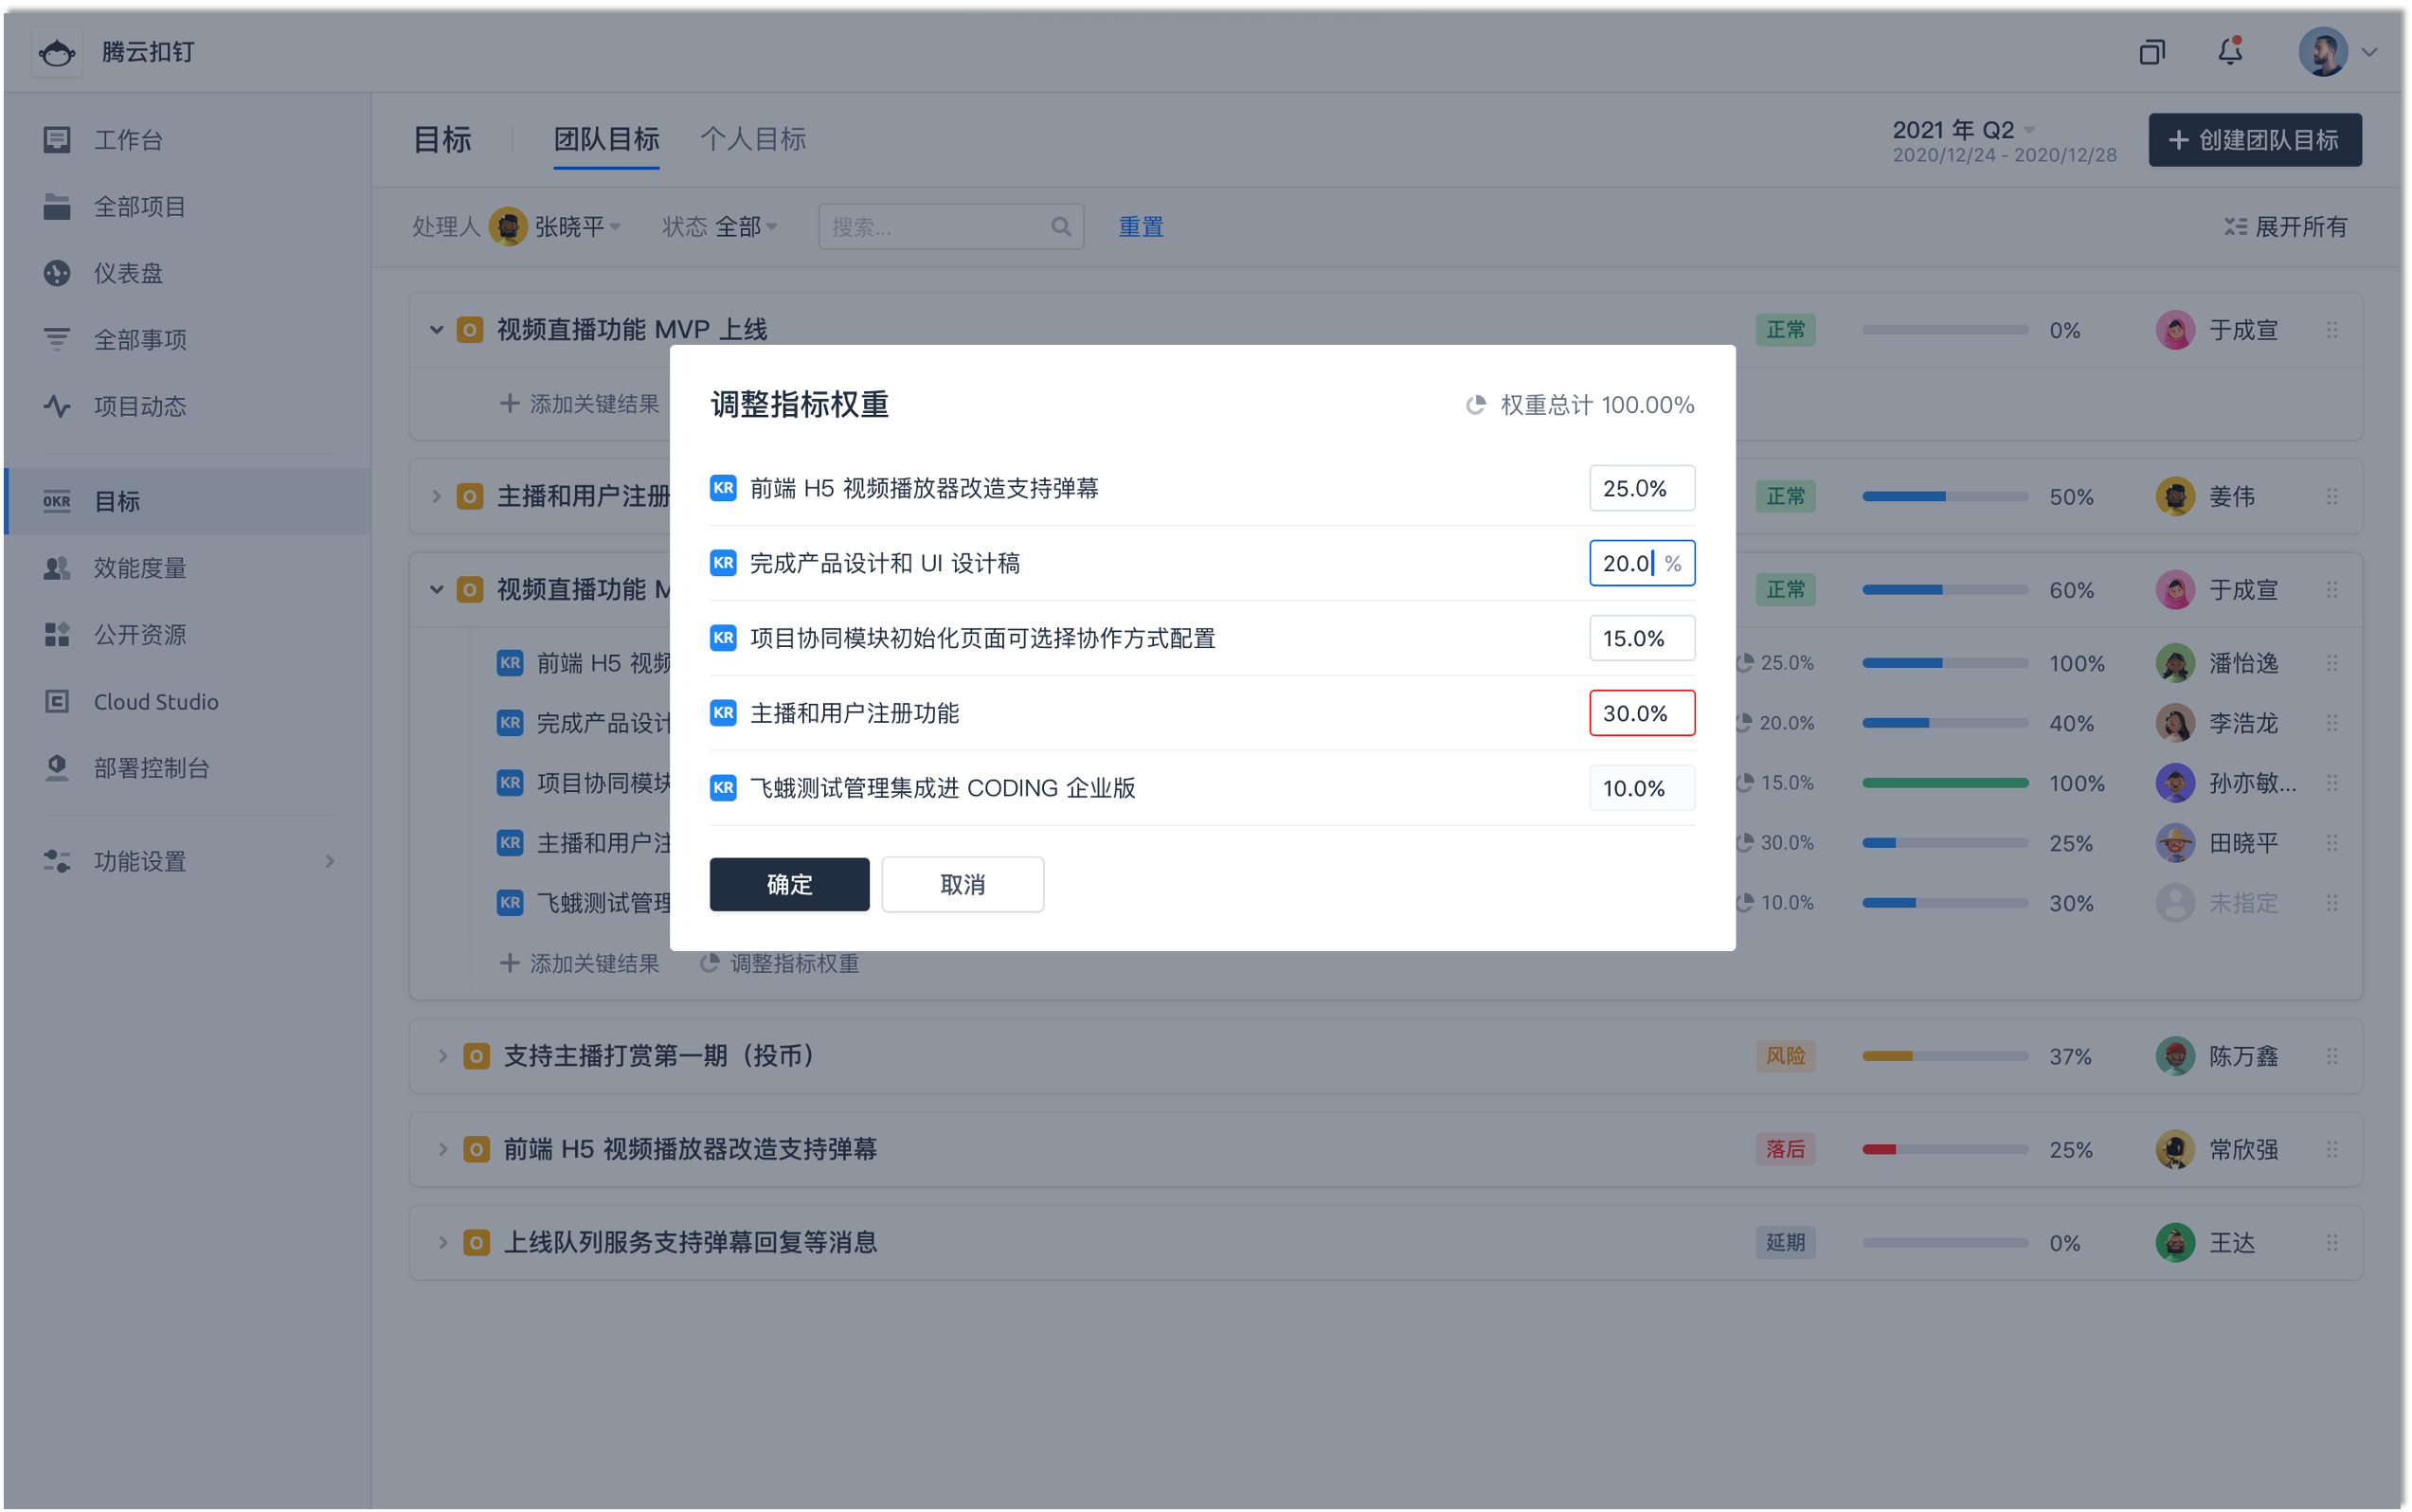View 全部事项 items list
The height and width of the screenshot is (1512, 2412).
tap(140, 339)
